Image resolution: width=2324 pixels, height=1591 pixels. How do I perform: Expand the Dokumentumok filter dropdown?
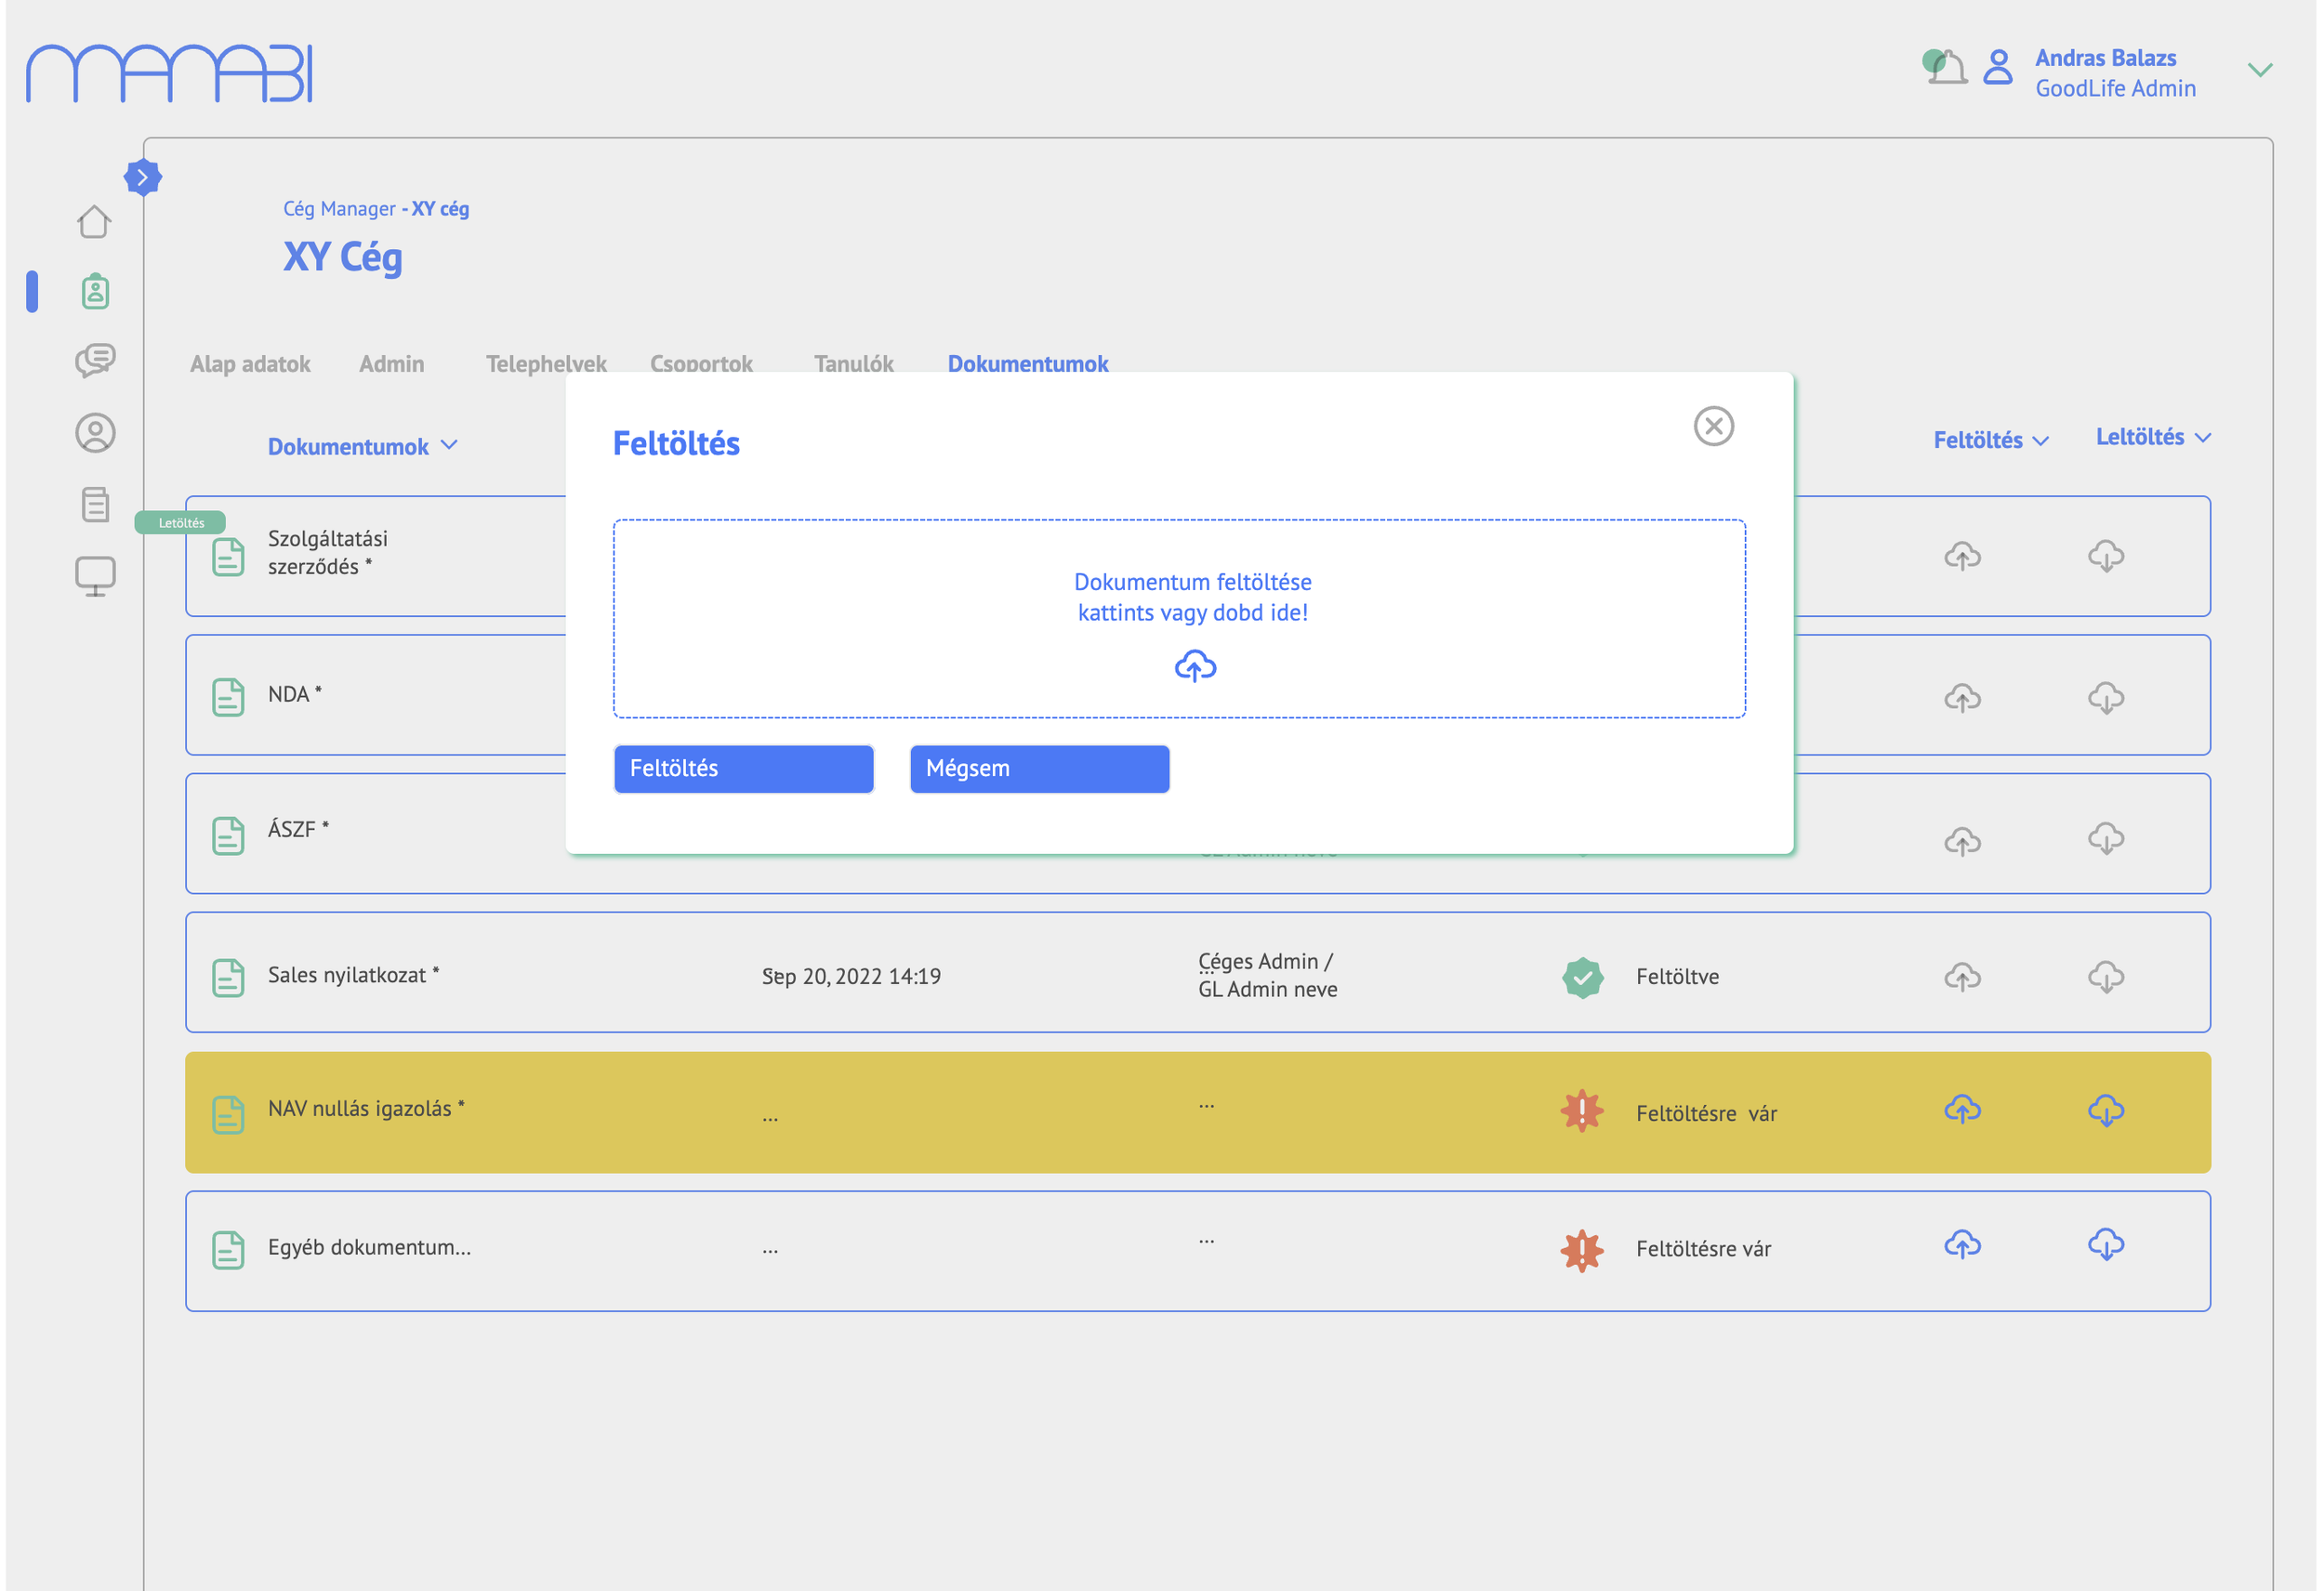coord(362,446)
